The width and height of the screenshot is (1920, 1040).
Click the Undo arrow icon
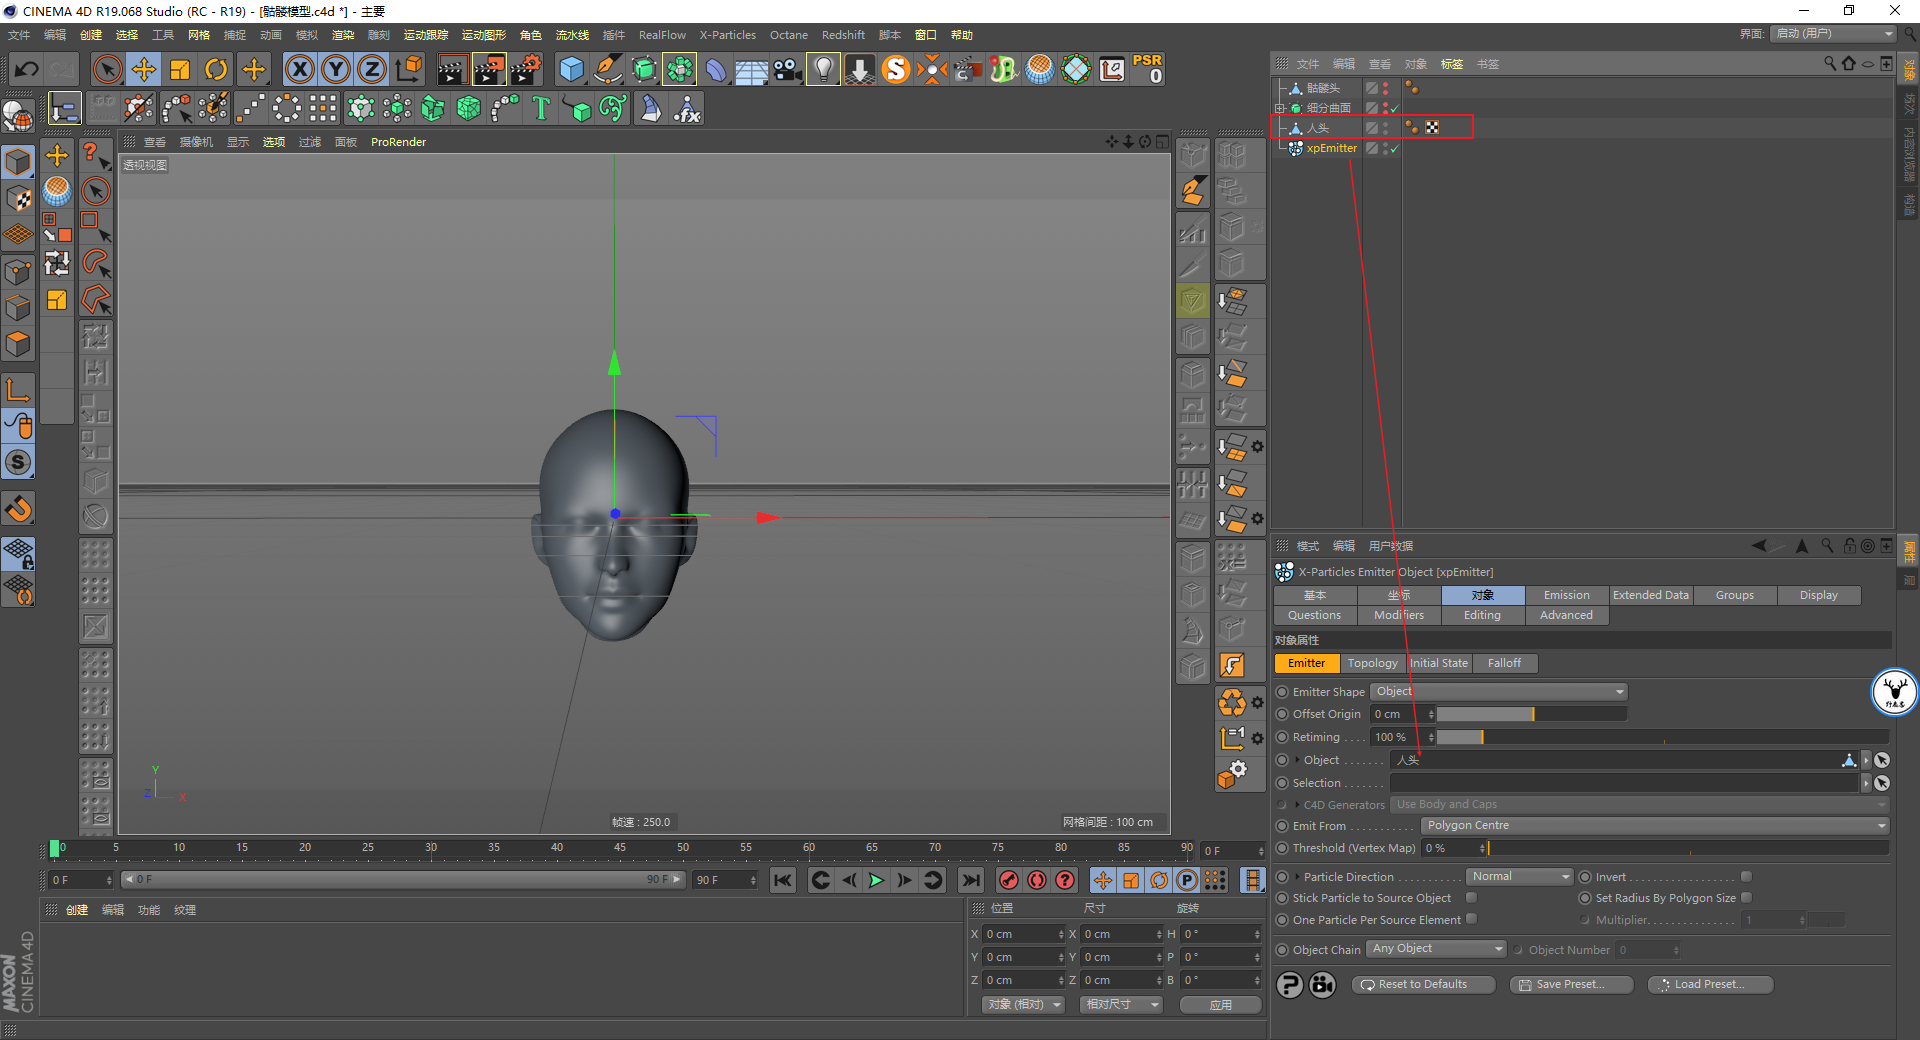tap(27, 69)
